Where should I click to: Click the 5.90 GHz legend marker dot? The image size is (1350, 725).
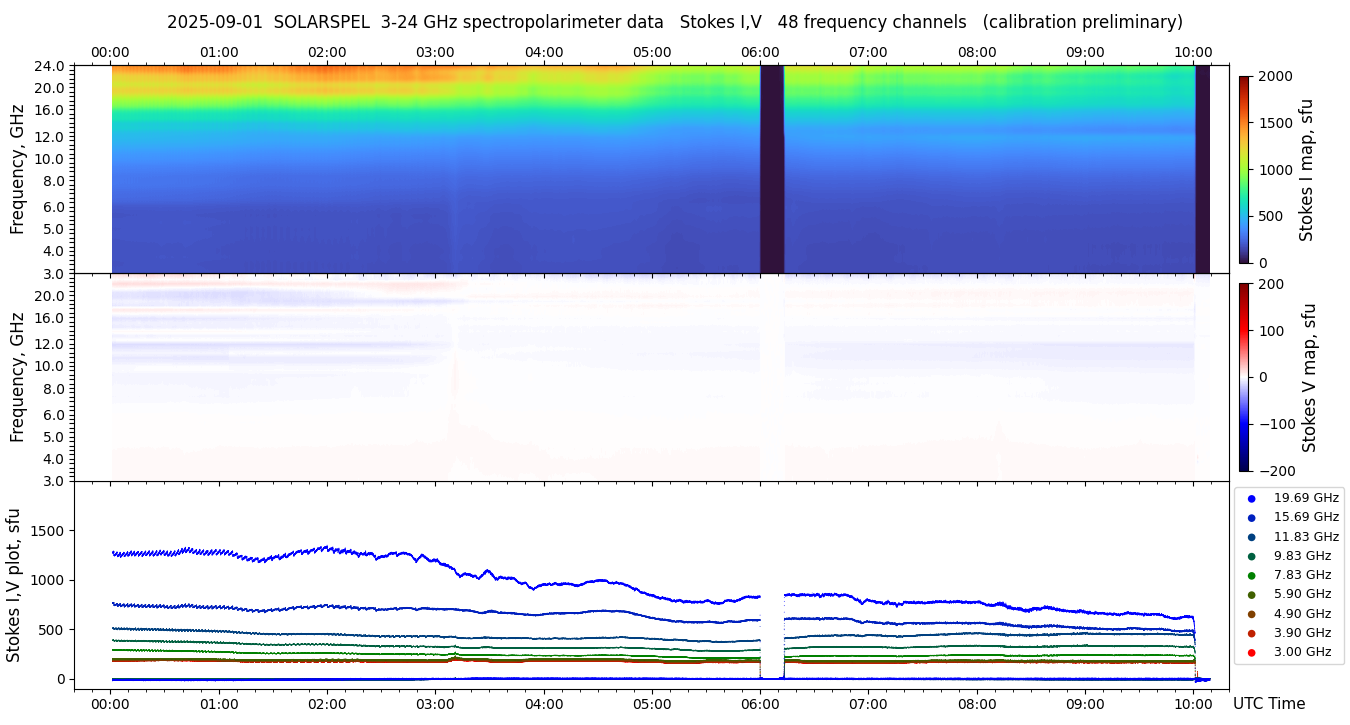point(1251,595)
